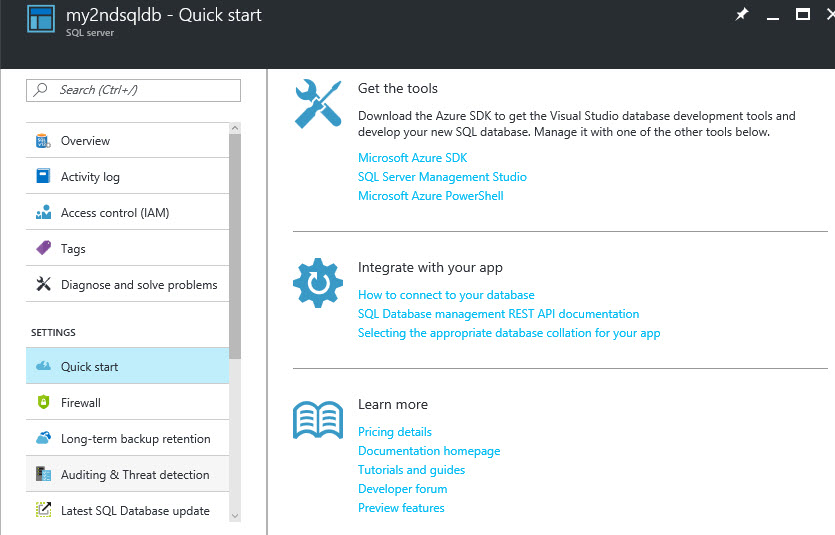Open the Activity log menu item
This screenshot has width=835, height=535.
pyautogui.click(x=128, y=176)
